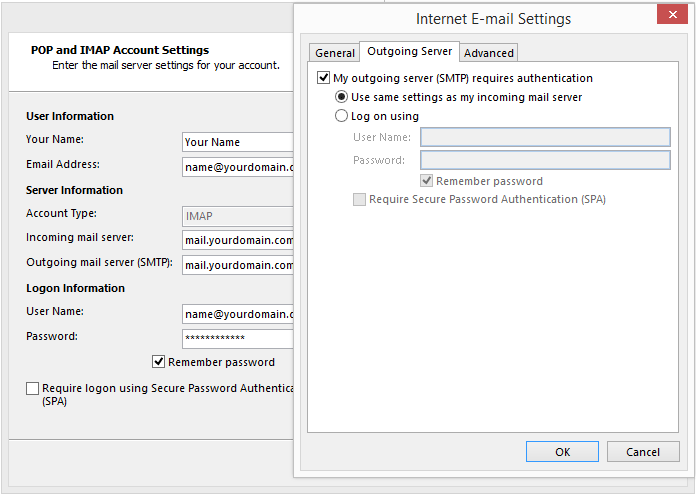Click the Password field under Log on using
This screenshot has width=696, height=496.
click(544, 160)
